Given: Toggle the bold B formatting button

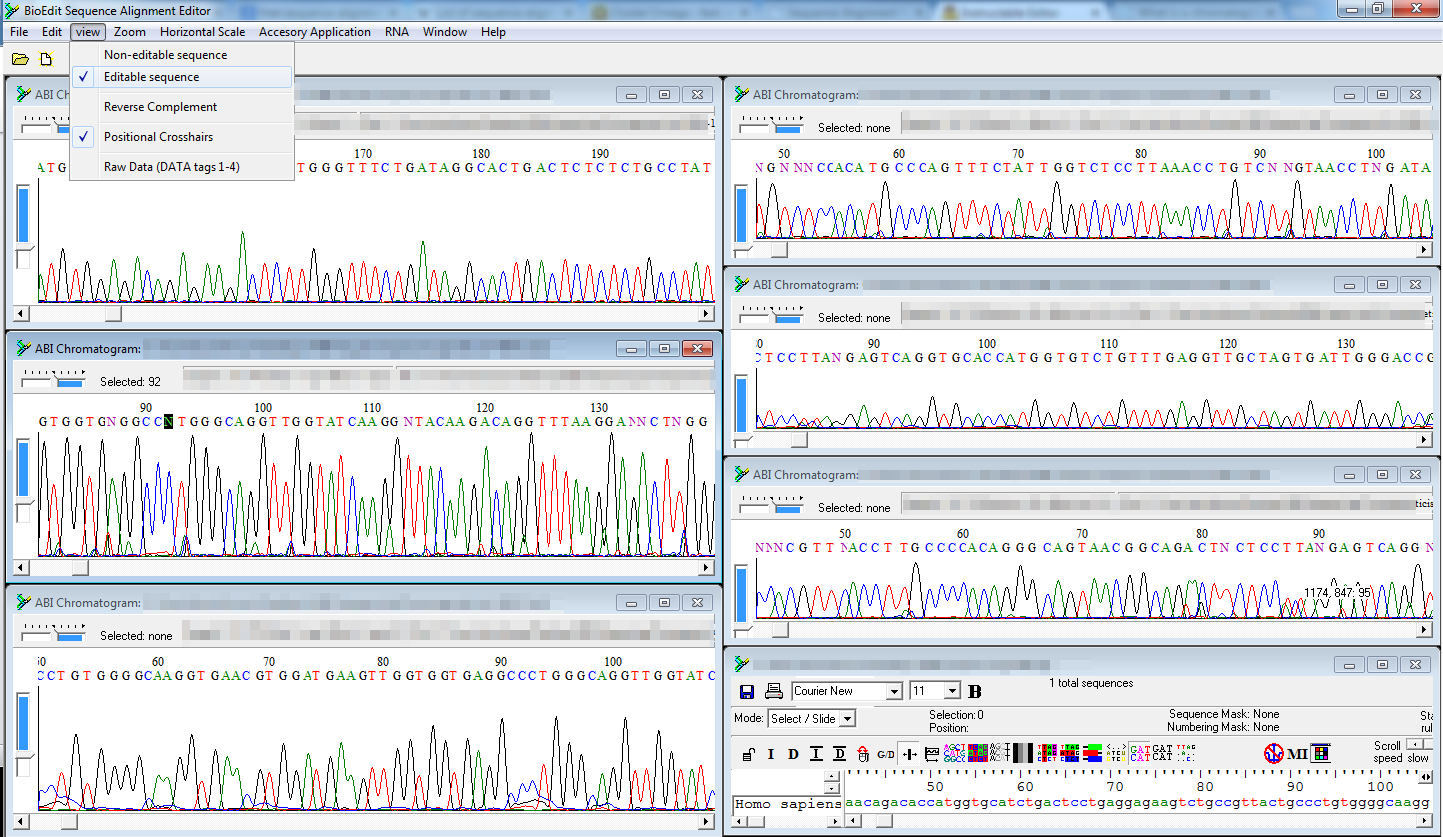Looking at the screenshot, I should point(975,690).
